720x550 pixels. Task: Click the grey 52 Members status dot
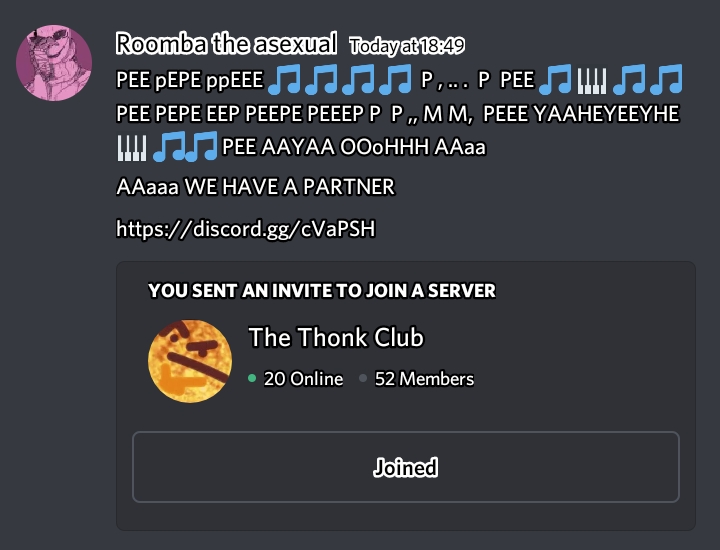[x=363, y=378]
